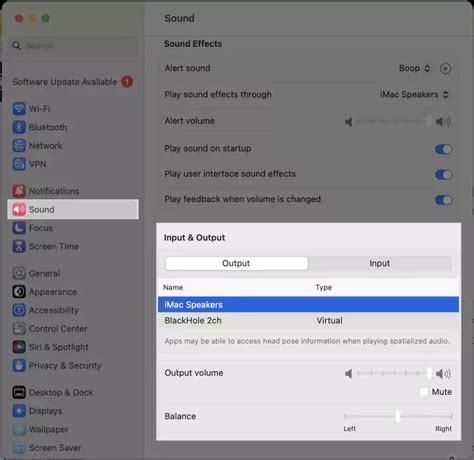Open Network label in sidebar
This screenshot has height=460, width=474.
[46, 146]
